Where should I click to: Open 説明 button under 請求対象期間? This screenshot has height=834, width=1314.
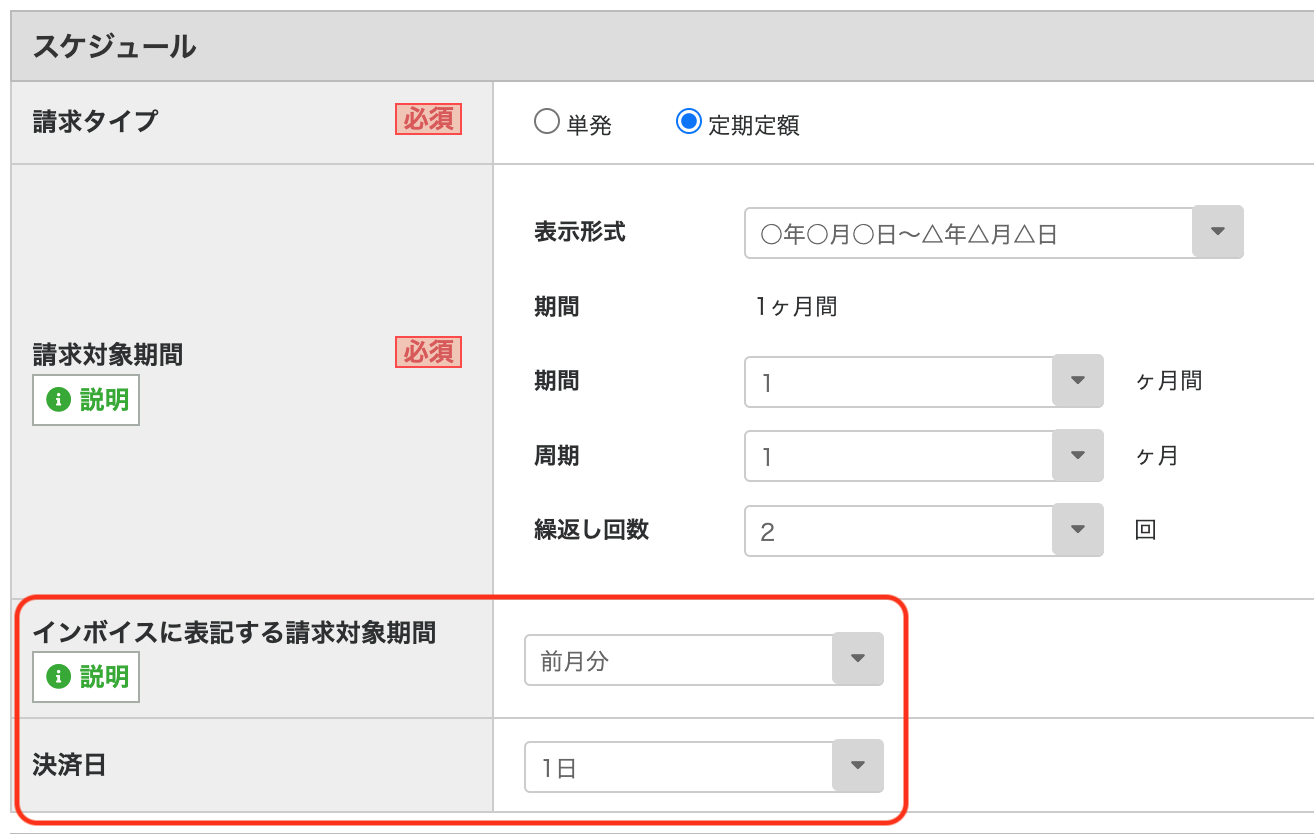86,400
